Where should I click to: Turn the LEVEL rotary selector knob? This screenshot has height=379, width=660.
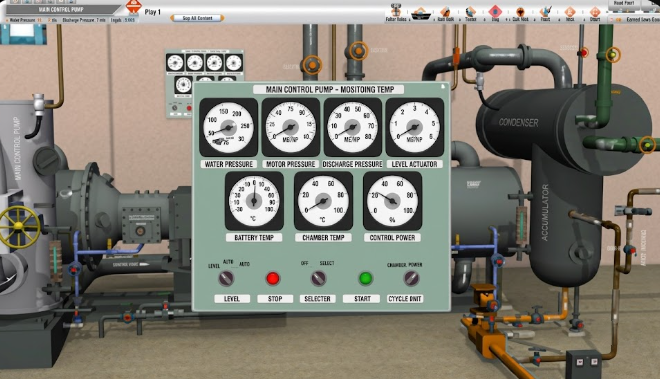(226, 278)
